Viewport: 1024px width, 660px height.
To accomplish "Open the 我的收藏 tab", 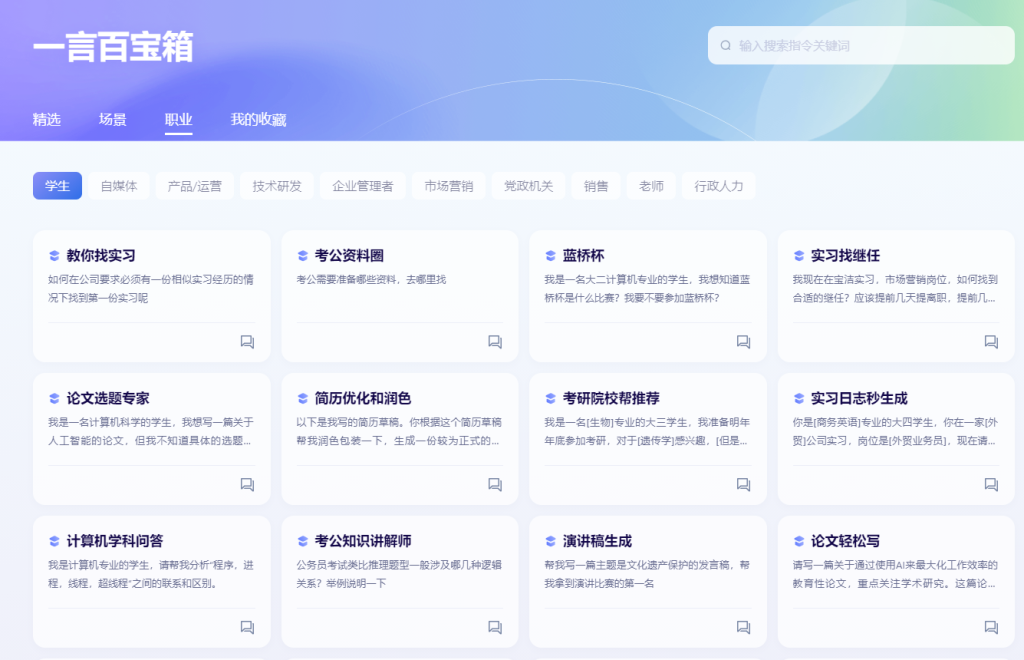I will point(258,120).
